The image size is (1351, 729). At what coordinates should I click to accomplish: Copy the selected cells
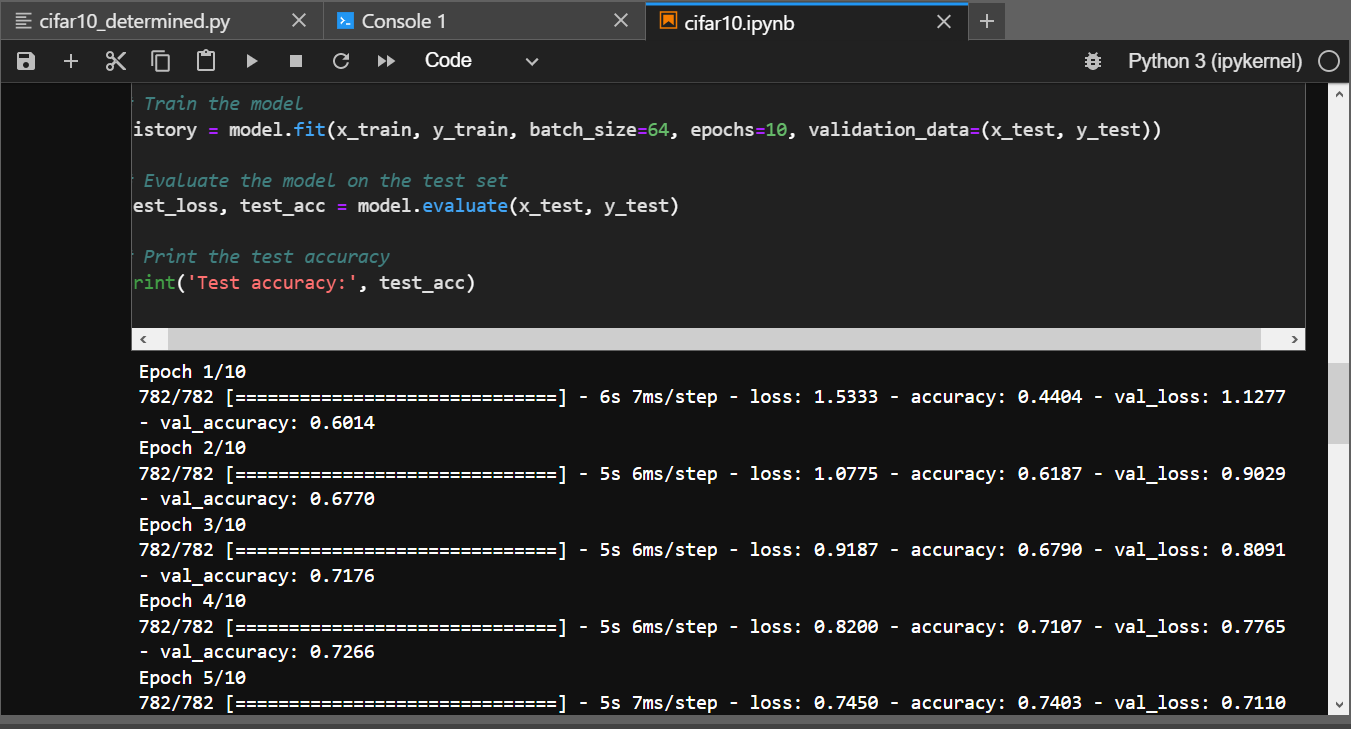pos(160,60)
